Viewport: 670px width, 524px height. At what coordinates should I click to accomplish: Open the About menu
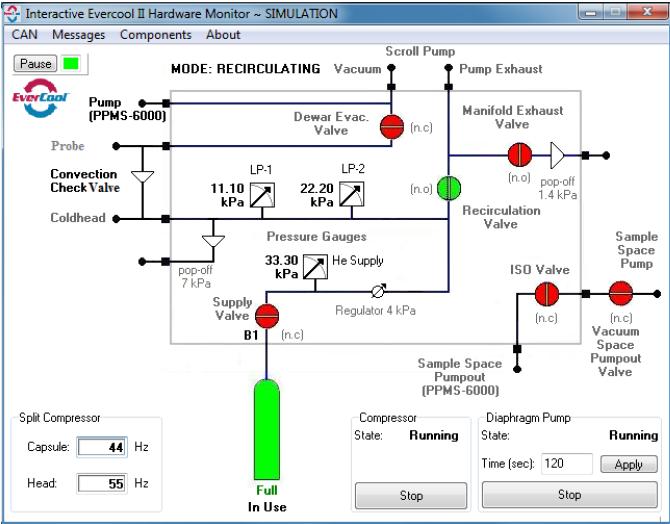pyautogui.click(x=223, y=35)
